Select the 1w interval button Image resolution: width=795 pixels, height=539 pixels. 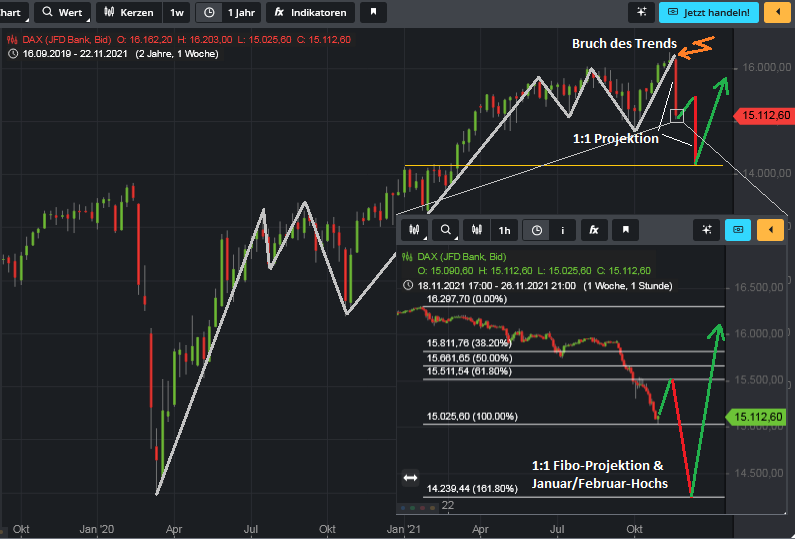click(x=177, y=13)
